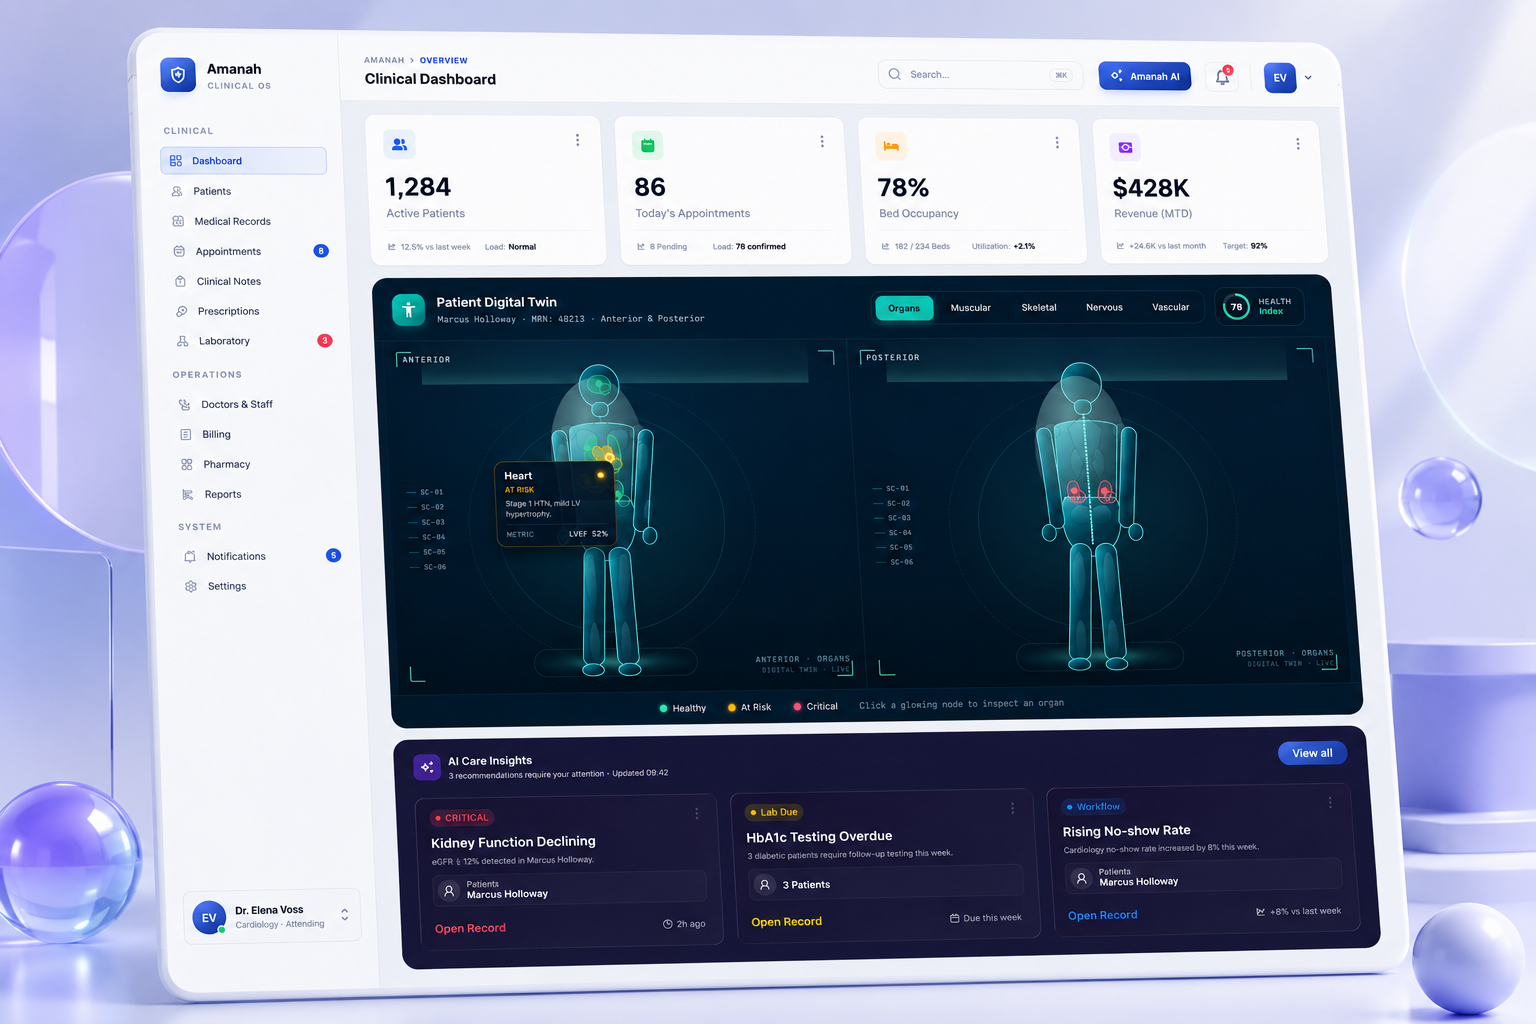The image size is (1536, 1024).
Task: Switch to the Organs tab
Action: click(904, 308)
